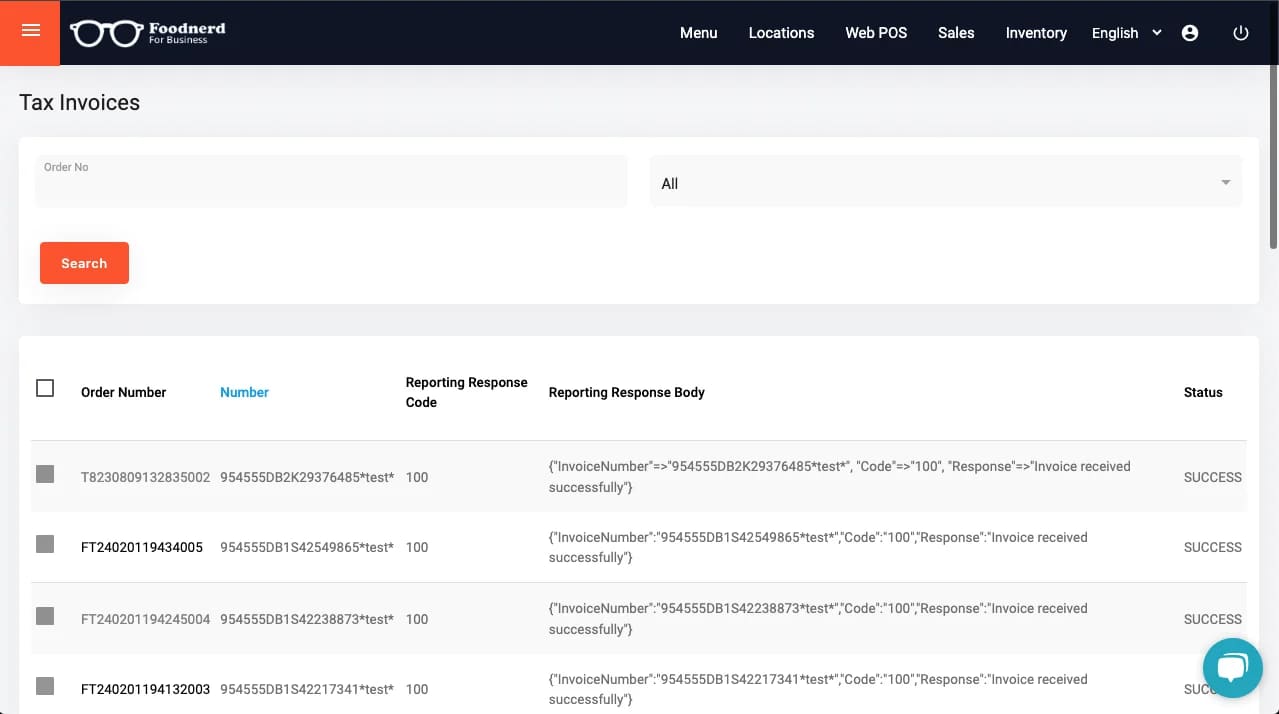Click the Foodnerd glasses logo
The height and width of the screenshot is (714, 1279).
148,33
